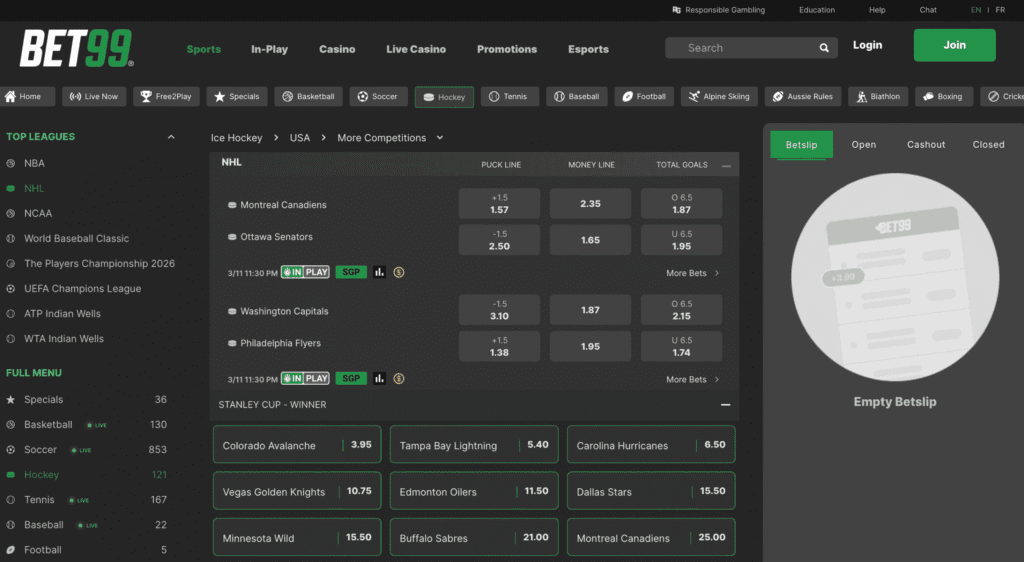This screenshot has height=562, width=1024.
Task: Bet Washington Capitals money line 1.87
Action: pyautogui.click(x=590, y=310)
